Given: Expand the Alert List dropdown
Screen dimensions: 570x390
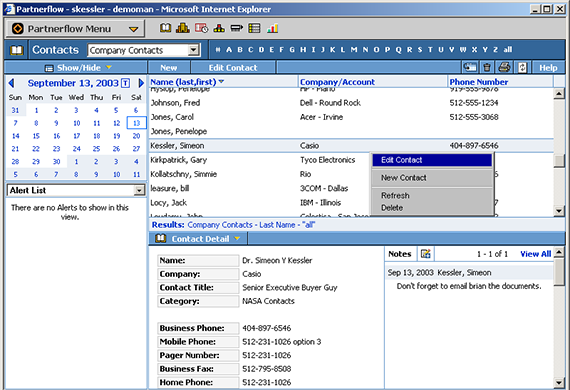Looking at the screenshot, I should [139, 190].
